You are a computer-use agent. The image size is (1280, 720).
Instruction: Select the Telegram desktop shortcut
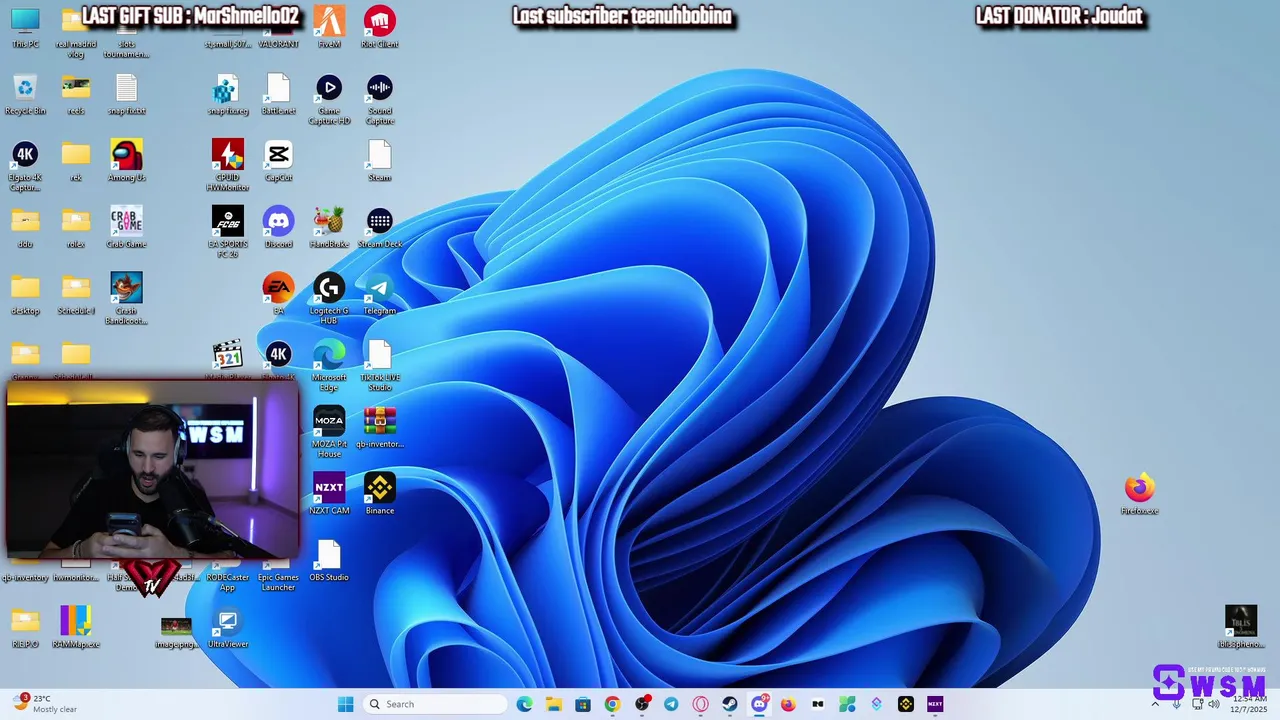[380, 293]
